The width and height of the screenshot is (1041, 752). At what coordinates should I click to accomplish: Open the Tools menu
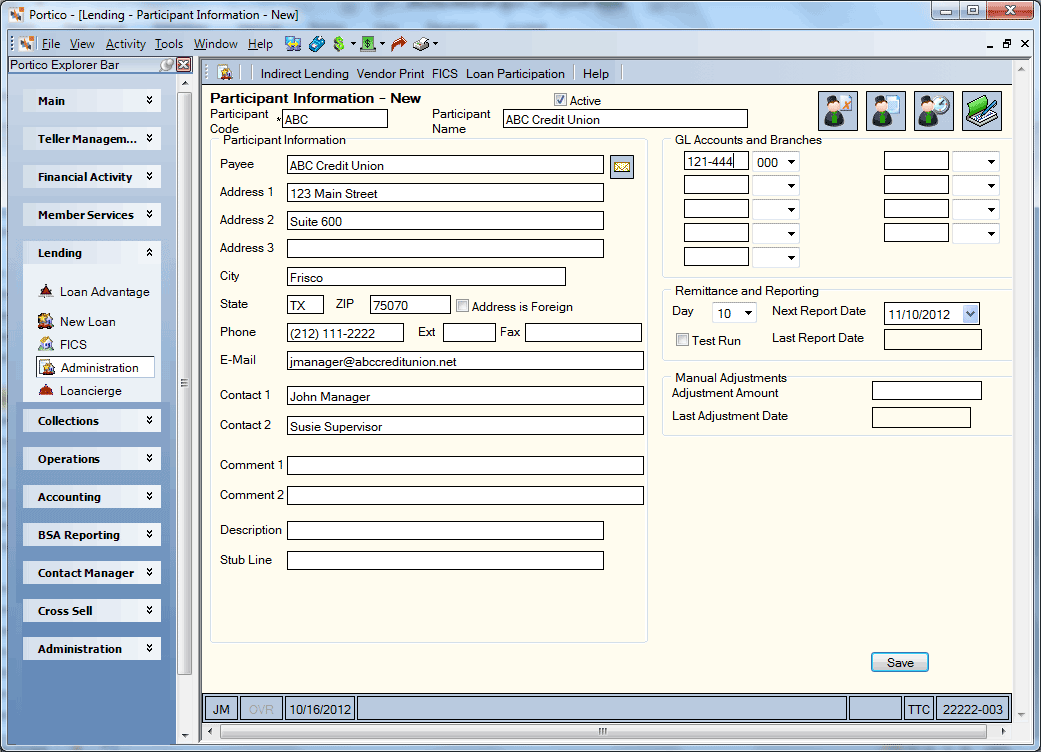(x=169, y=44)
